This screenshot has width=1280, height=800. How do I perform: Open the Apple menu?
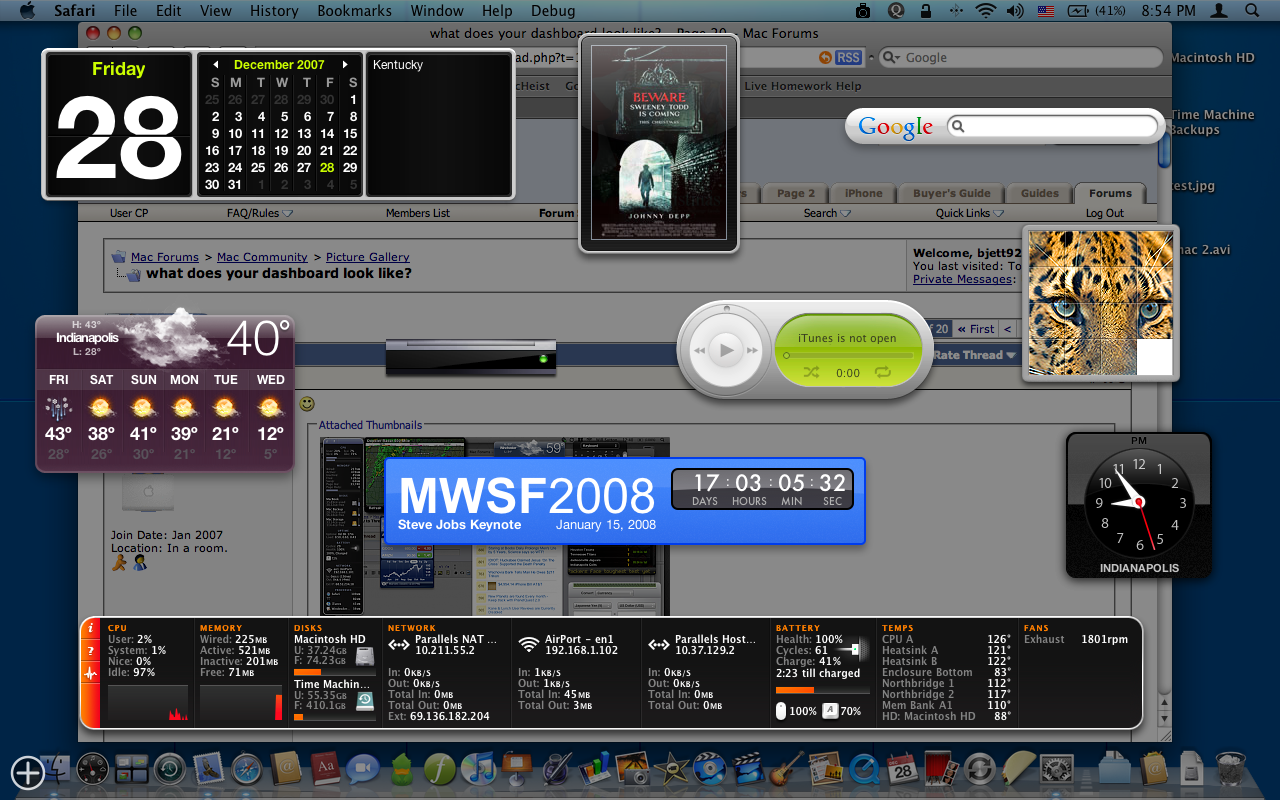27,11
